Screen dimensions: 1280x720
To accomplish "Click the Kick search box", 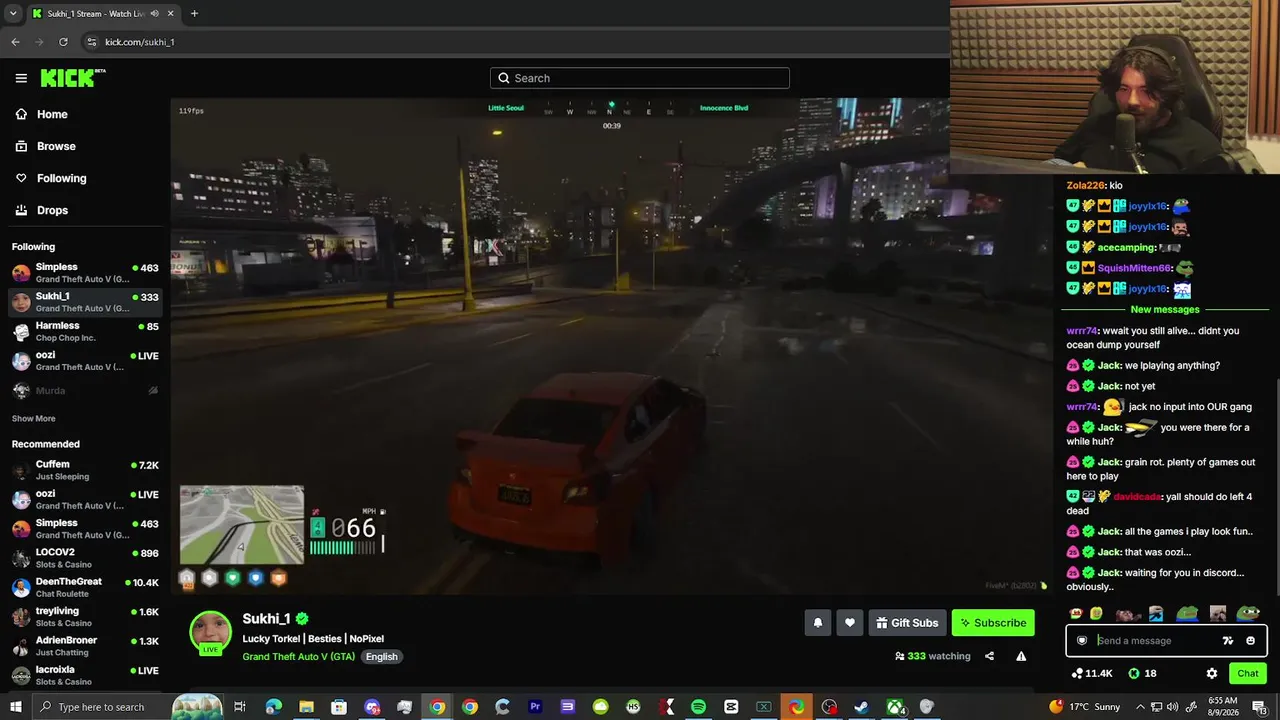I will [x=640, y=78].
